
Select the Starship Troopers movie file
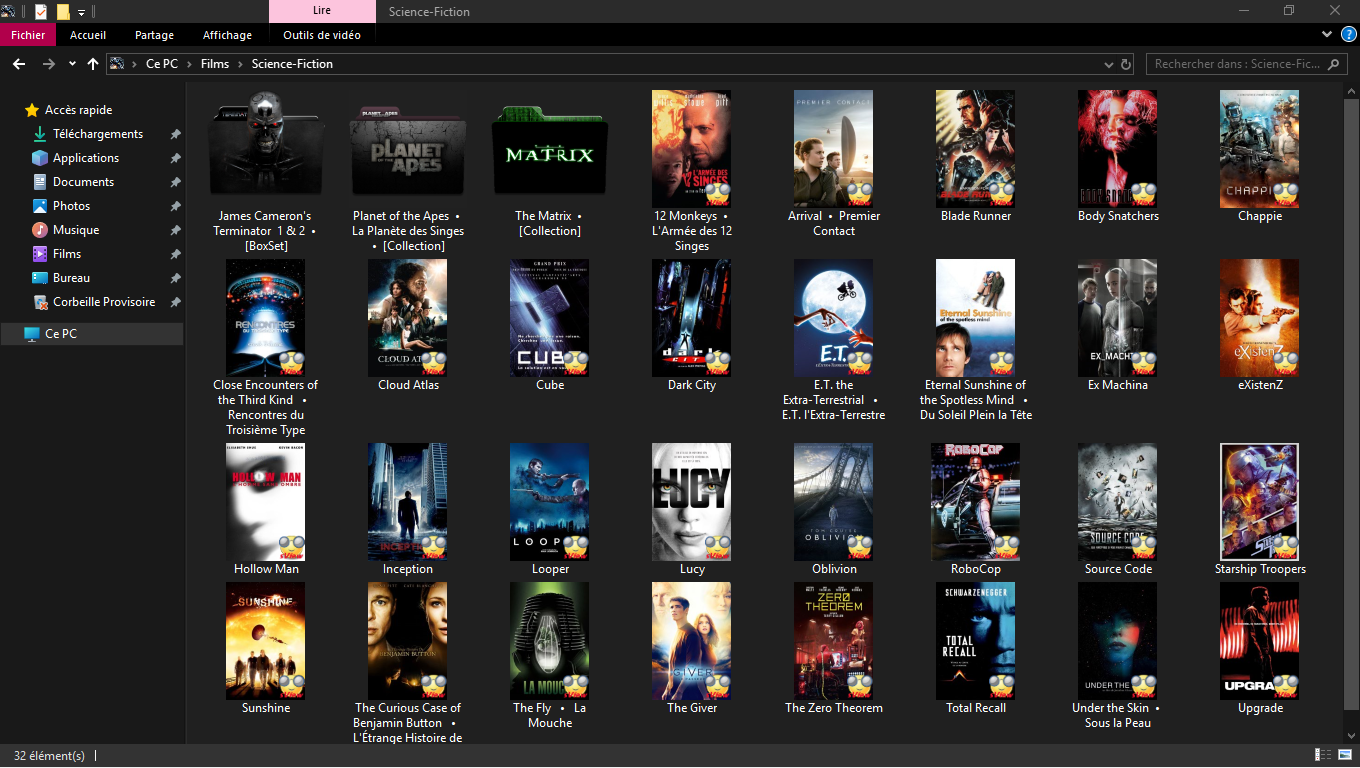click(1260, 502)
